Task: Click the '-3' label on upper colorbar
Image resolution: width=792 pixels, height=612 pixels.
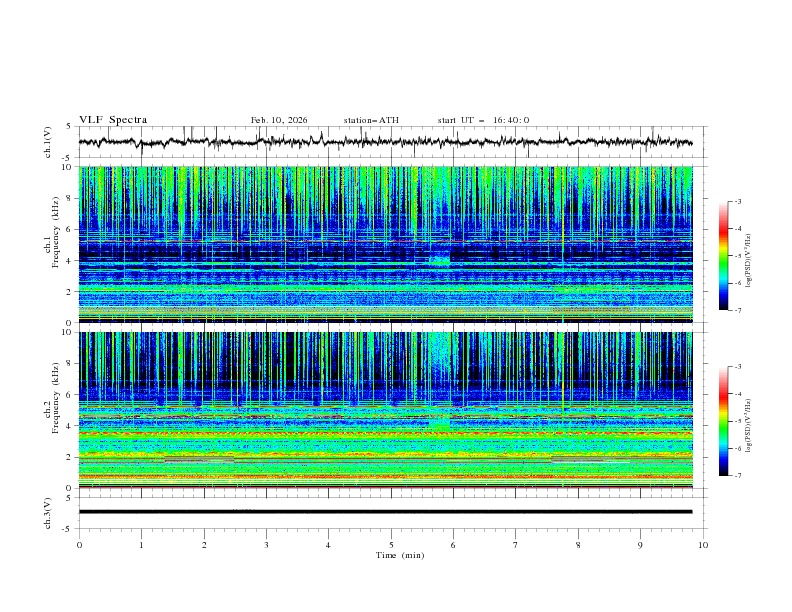Action: (738, 201)
